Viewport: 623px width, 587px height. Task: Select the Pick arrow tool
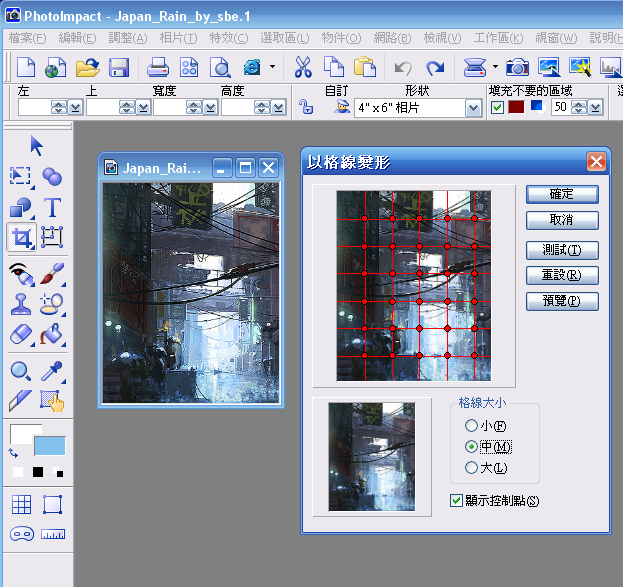coord(37,145)
